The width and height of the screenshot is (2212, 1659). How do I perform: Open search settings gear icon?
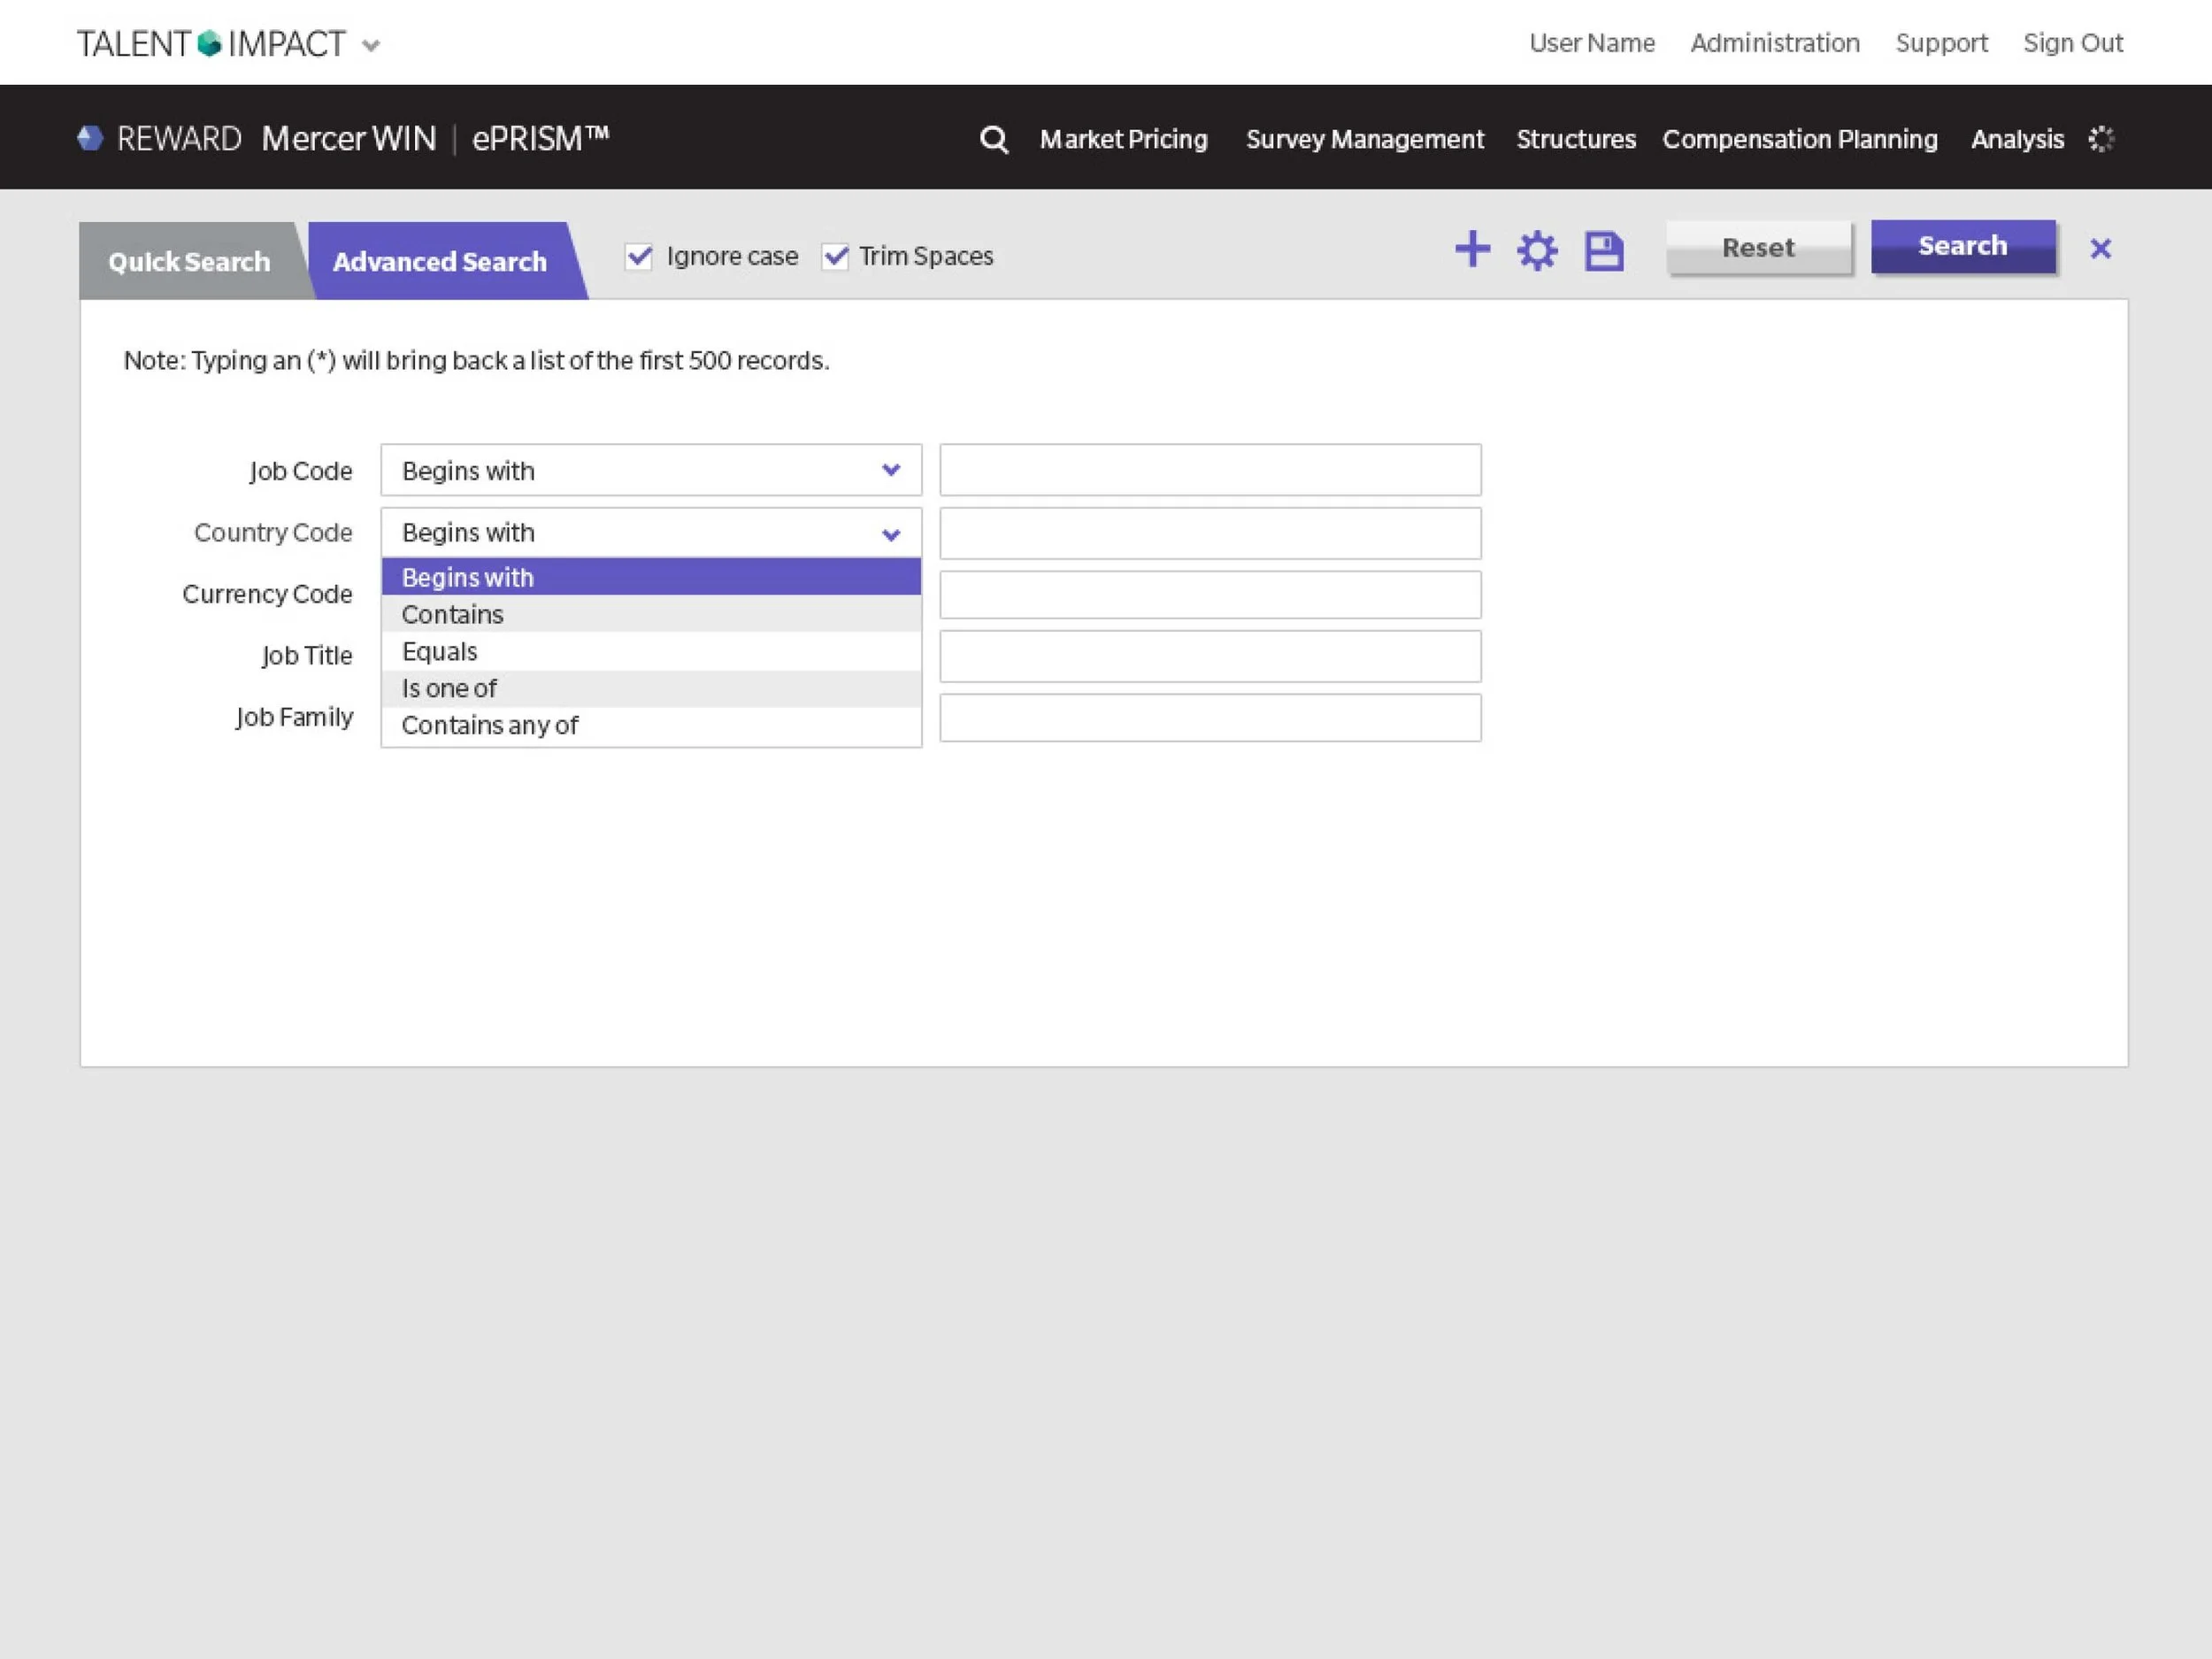tap(1537, 250)
